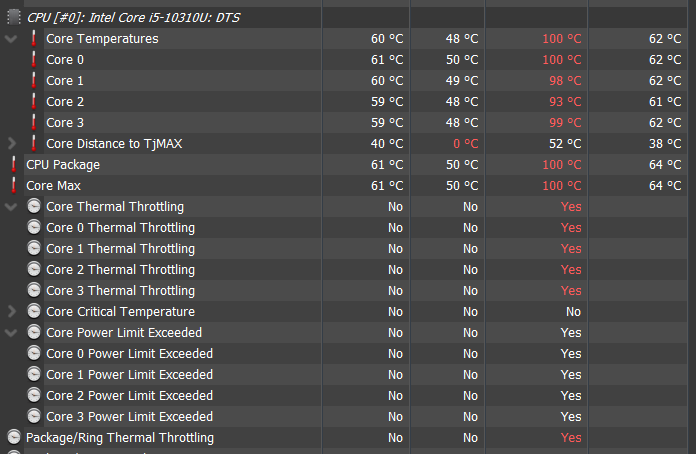The height and width of the screenshot is (454, 696).
Task: Select the Core 1 Power Limit Exceeded label
Action: click(x=130, y=375)
